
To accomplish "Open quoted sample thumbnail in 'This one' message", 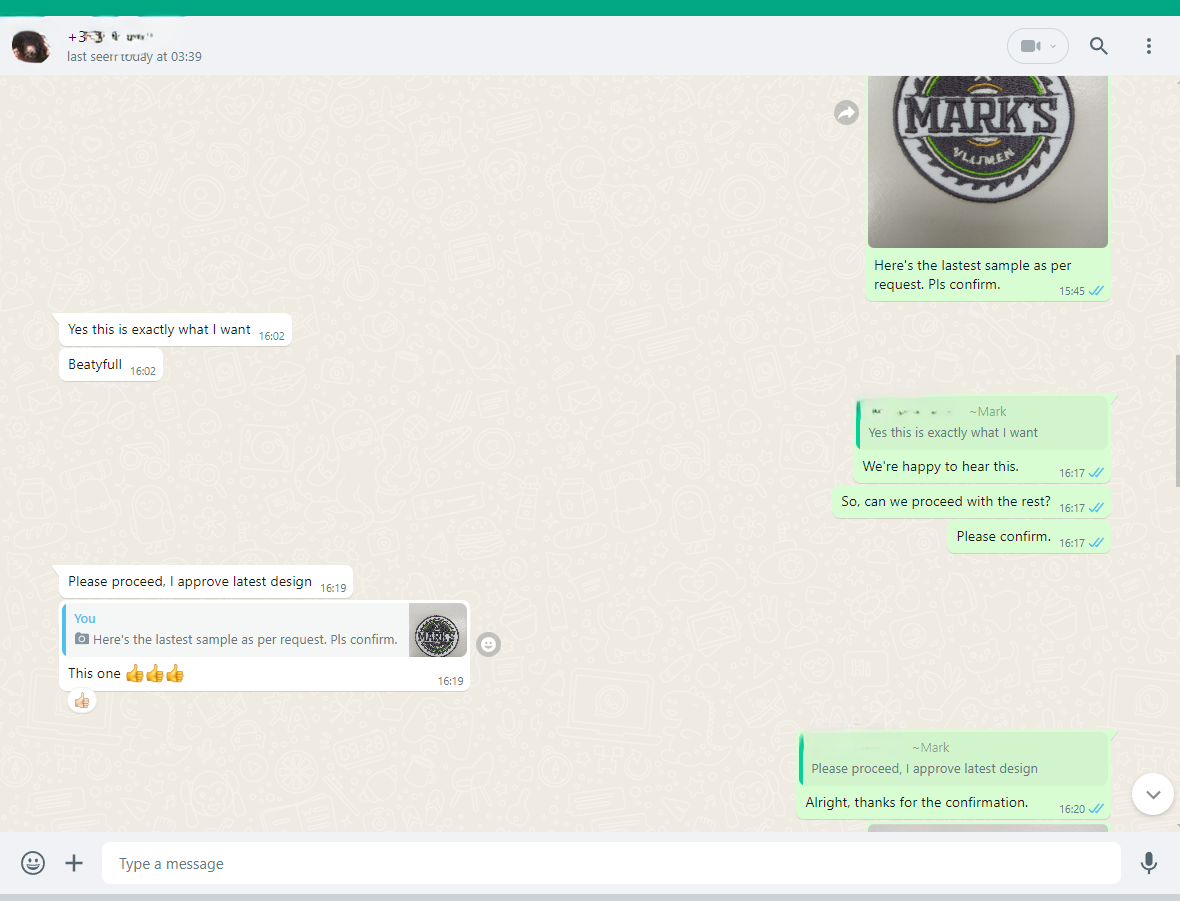I will [x=437, y=630].
